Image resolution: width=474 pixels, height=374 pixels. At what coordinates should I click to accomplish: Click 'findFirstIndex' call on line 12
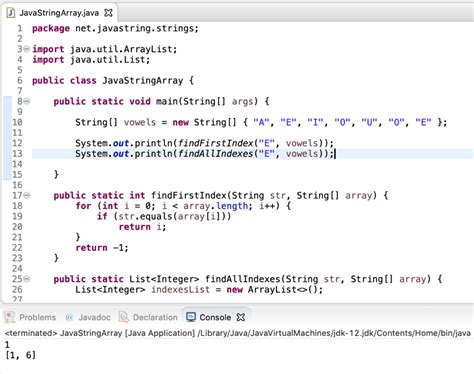pyautogui.click(x=215, y=143)
